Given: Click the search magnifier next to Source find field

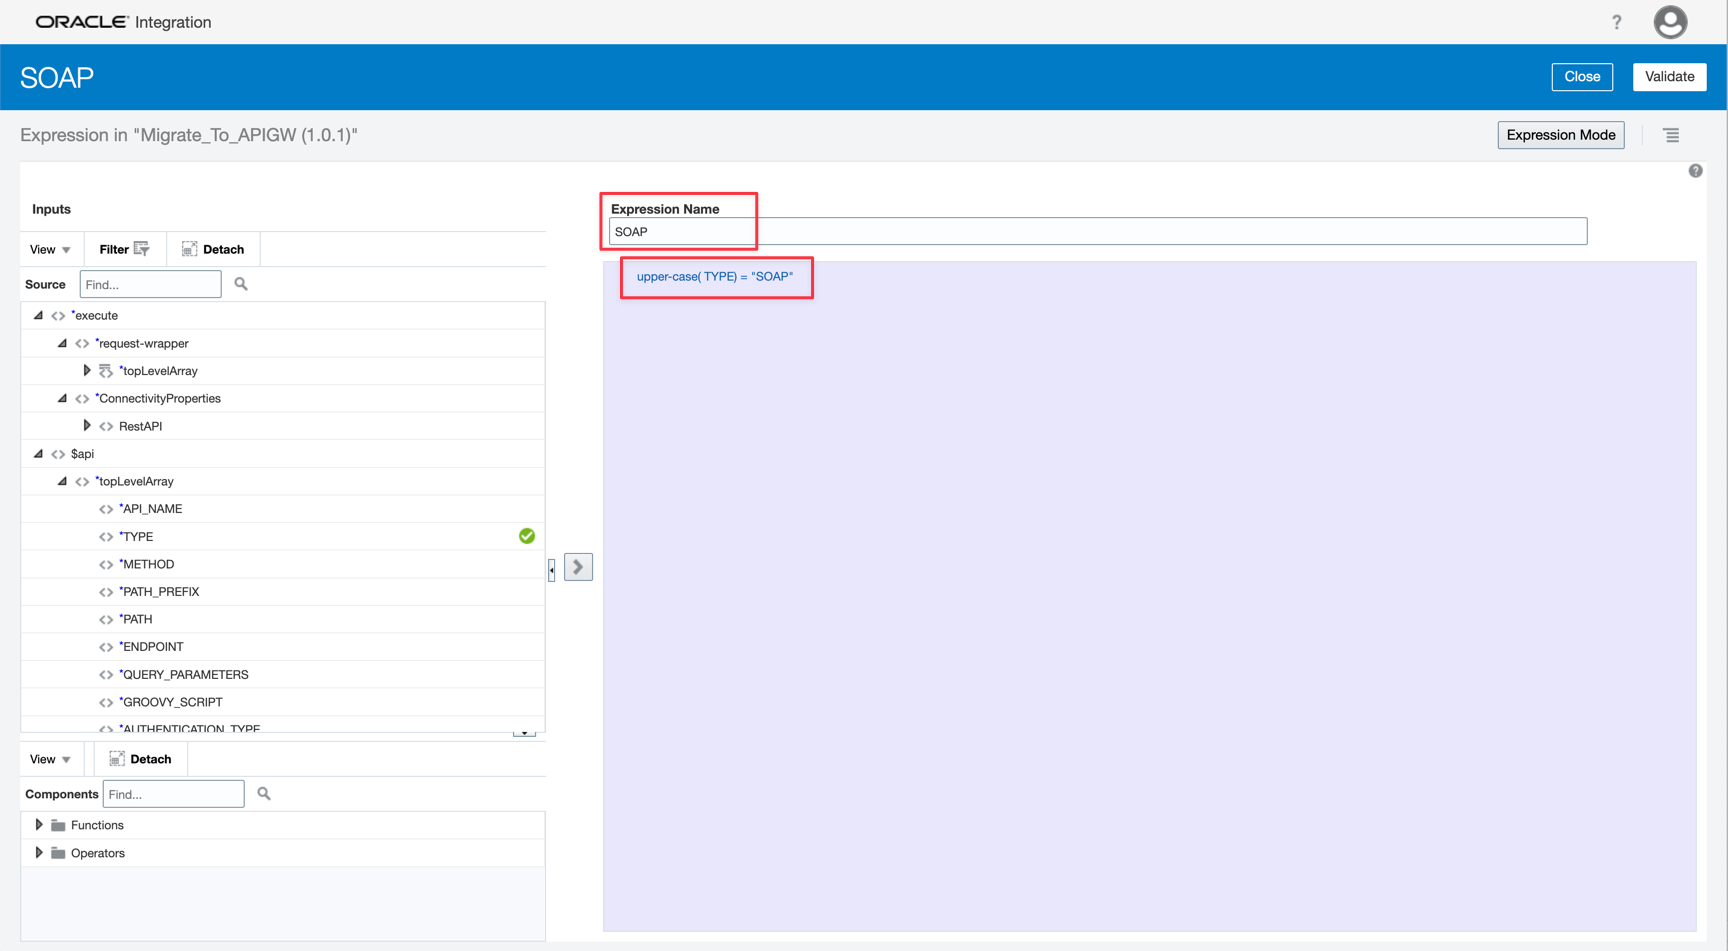Looking at the screenshot, I should [x=240, y=284].
